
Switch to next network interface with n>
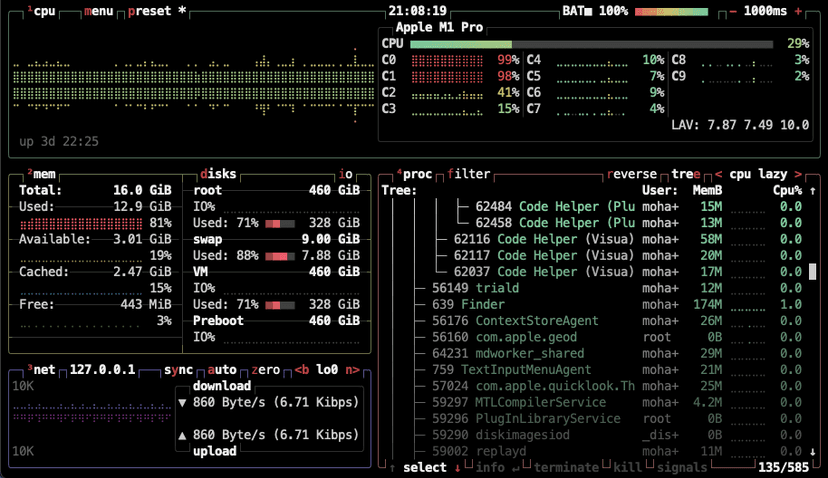pyautogui.click(x=351, y=369)
